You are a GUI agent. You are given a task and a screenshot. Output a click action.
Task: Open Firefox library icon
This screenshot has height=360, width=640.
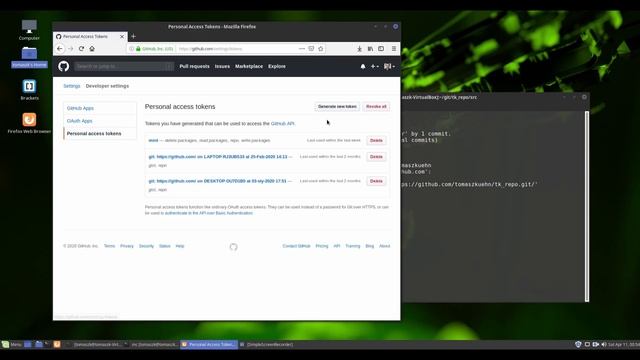click(x=370, y=49)
